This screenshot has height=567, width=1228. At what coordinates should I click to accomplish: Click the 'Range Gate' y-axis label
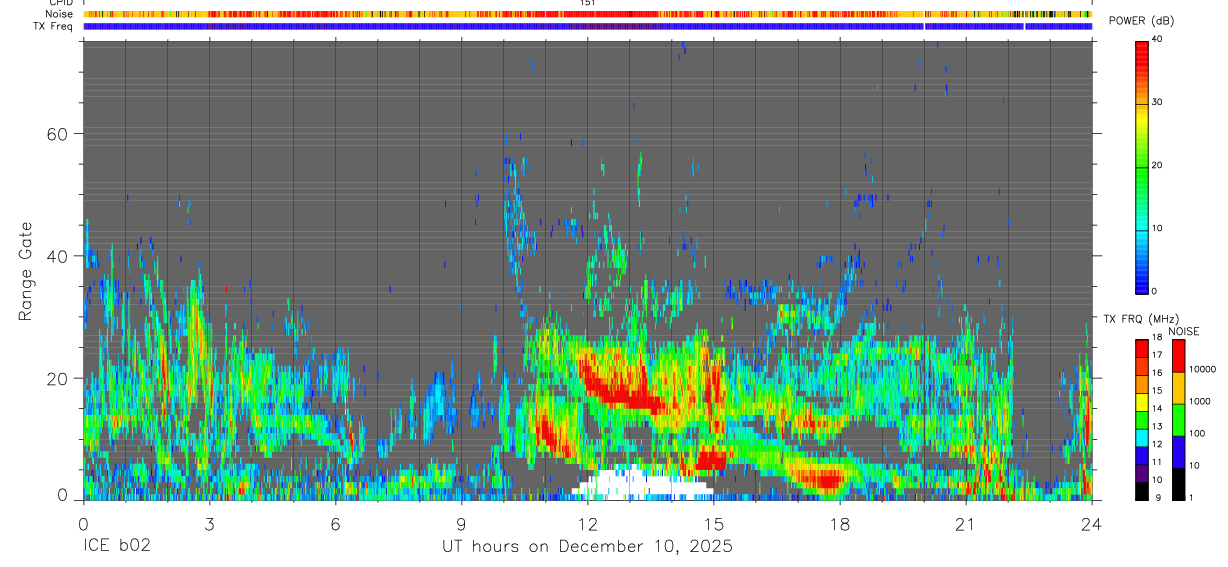tap(26, 271)
